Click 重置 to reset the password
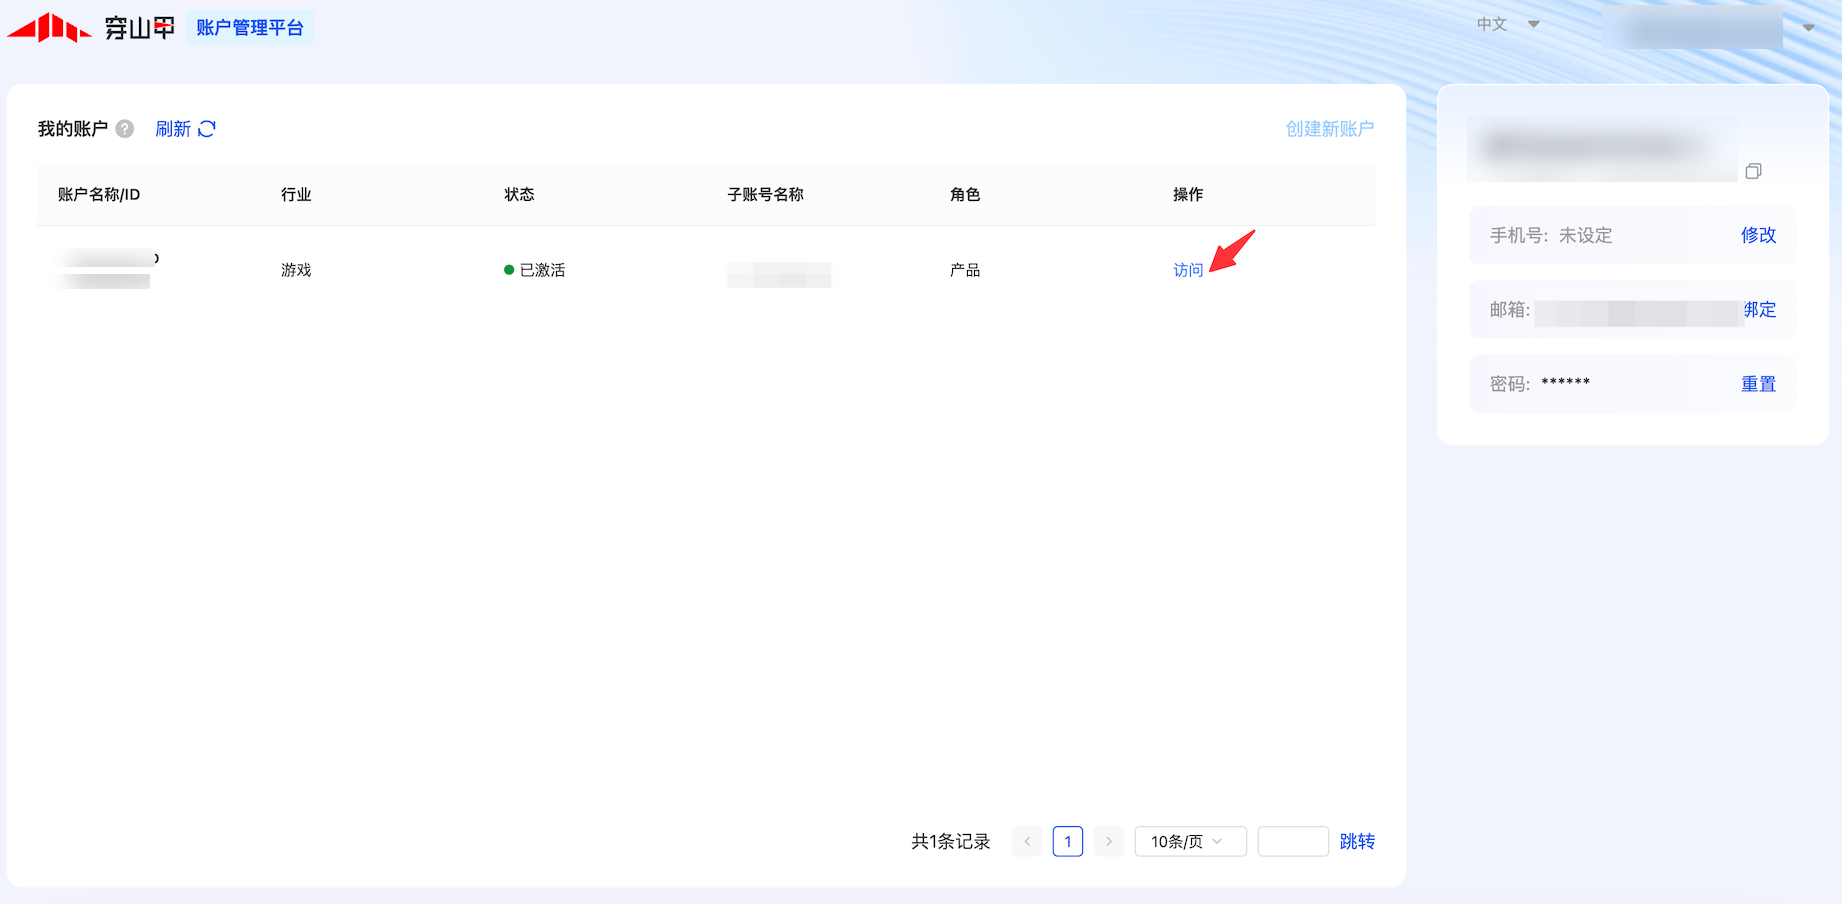 (x=1758, y=384)
